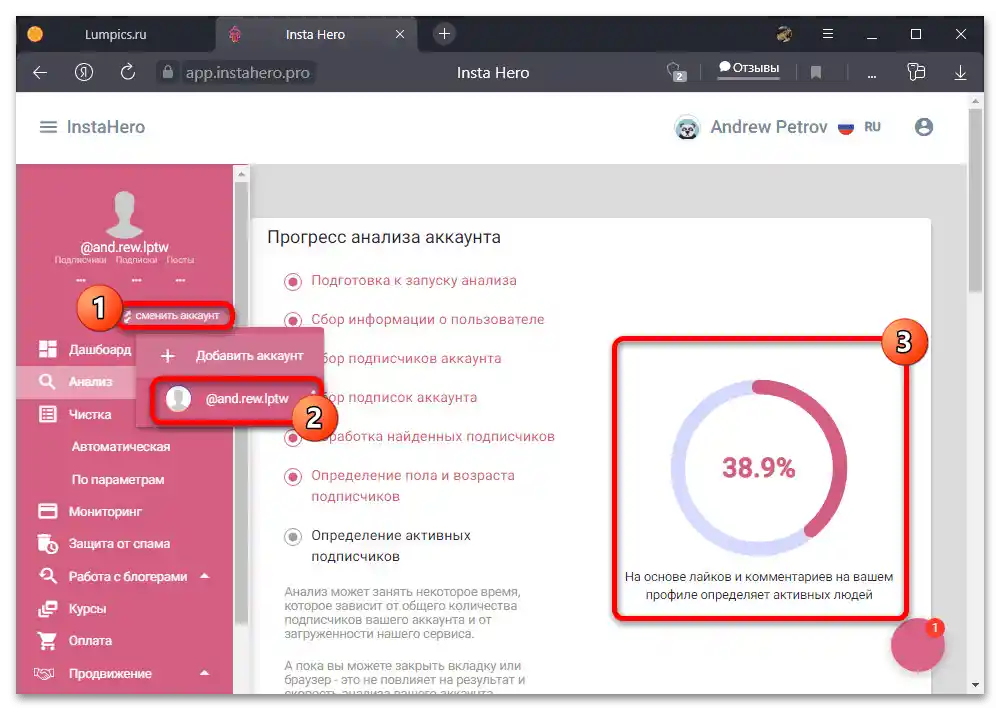Click the Оплата shopping cart icon

coord(47,640)
